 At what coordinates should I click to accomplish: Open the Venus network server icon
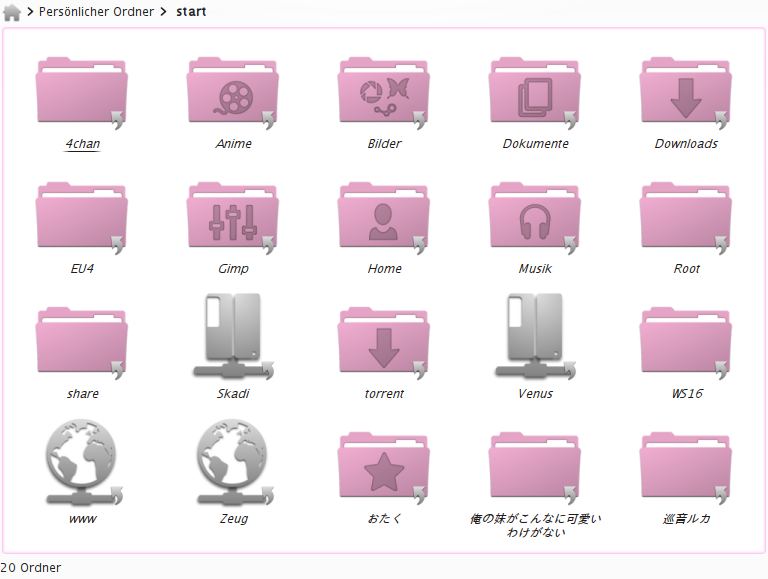(535, 337)
